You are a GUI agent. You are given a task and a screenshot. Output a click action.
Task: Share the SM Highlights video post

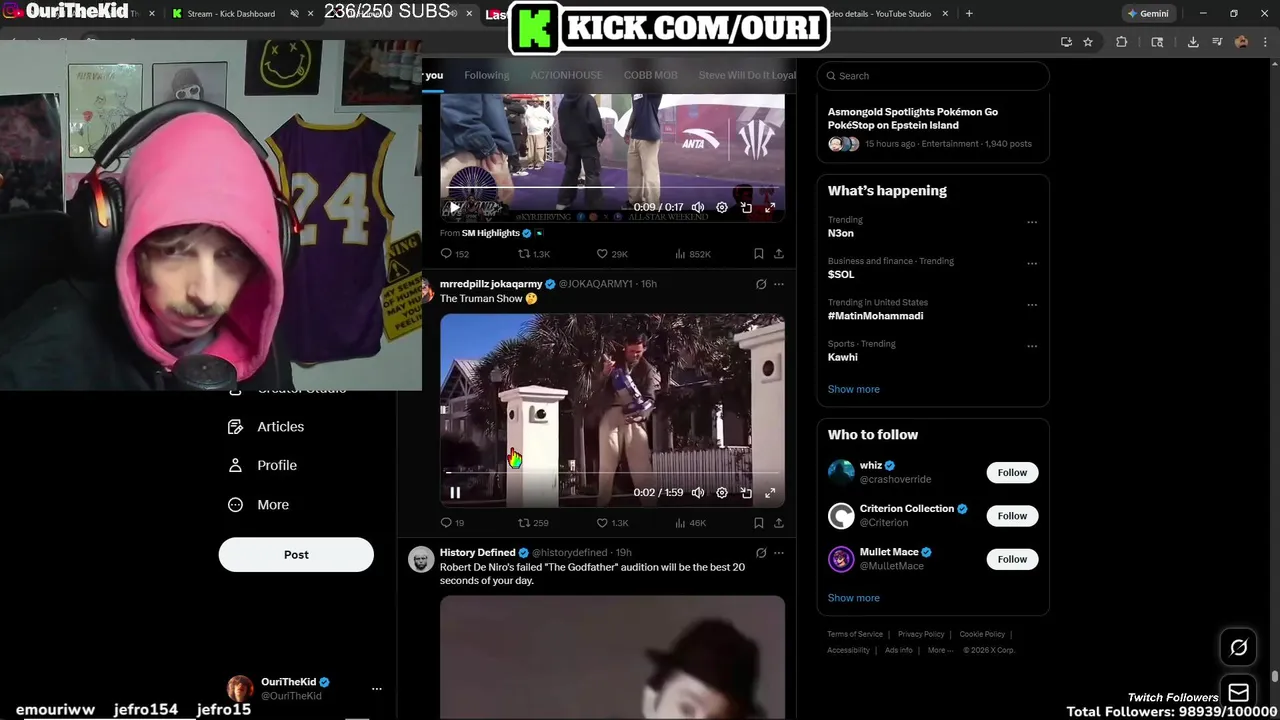(x=778, y=254)
